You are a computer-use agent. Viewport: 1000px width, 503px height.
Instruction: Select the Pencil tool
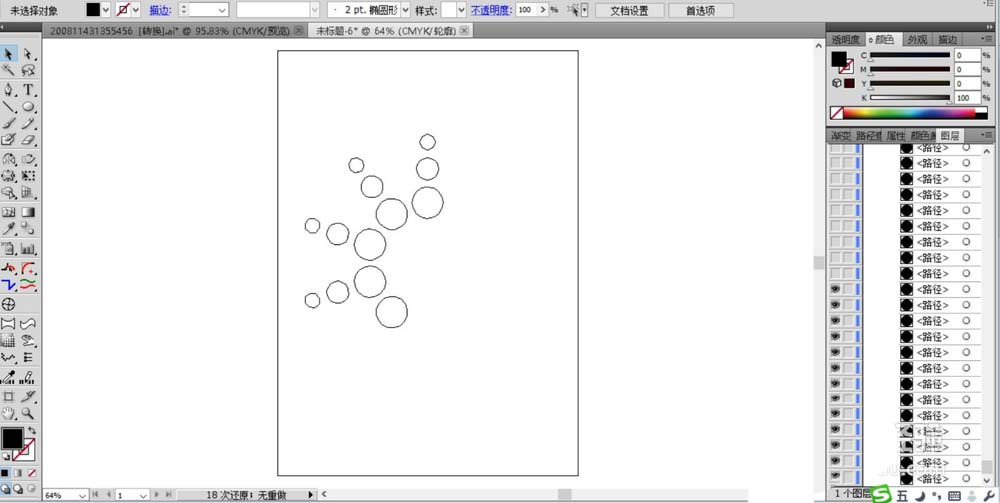tap(28, 123)
